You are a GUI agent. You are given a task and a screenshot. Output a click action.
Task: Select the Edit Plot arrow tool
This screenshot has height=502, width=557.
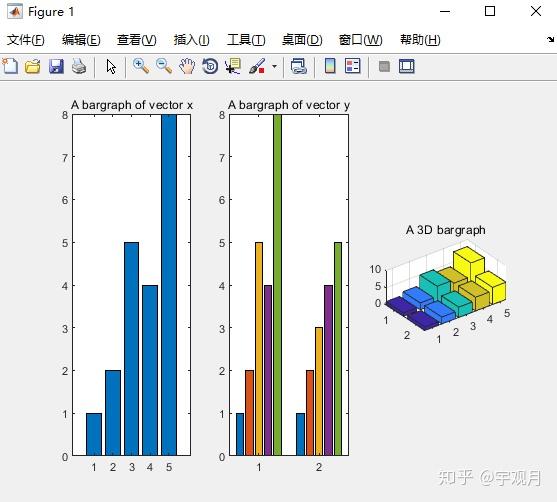click(111, 66)
